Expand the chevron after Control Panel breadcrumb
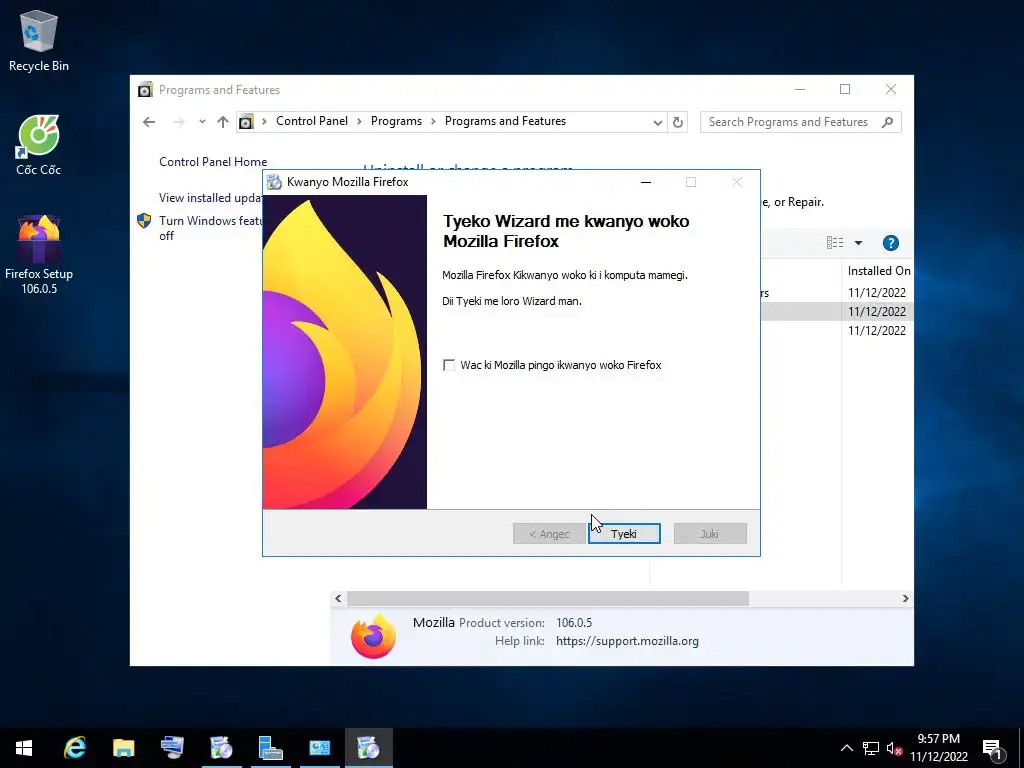 (x=359, y=121)
